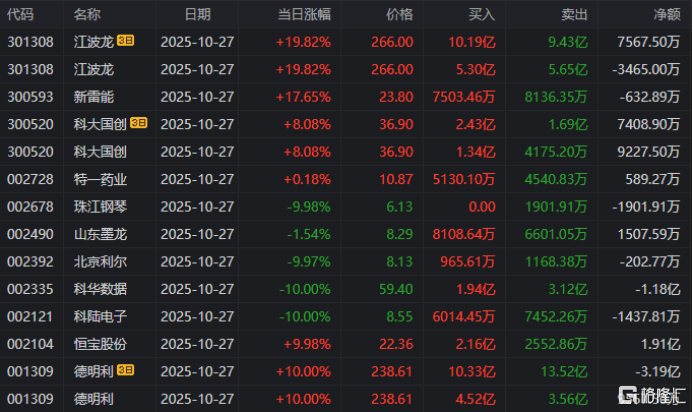This screenshot has width=693, height=412.
Task: Click the 10.19亿 buy amount for 江波龙
Action: [x=472, y=42]
